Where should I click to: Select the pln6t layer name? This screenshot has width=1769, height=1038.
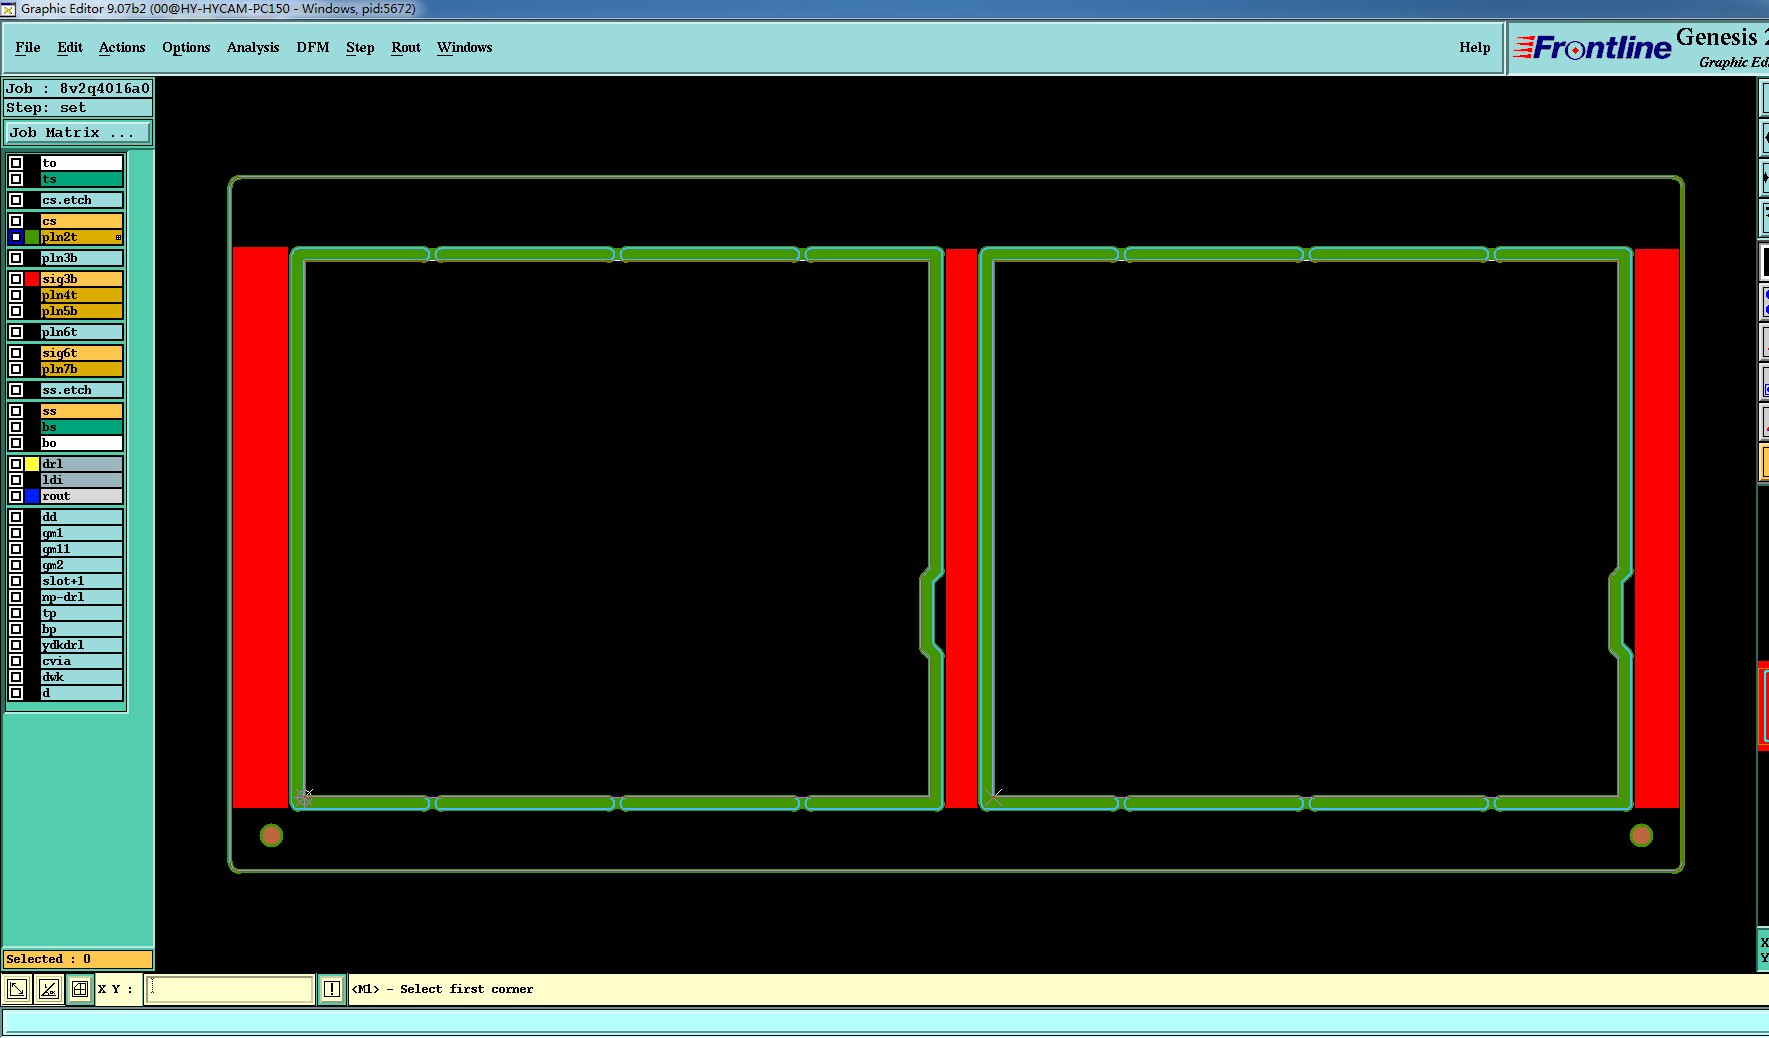[81, 332]
